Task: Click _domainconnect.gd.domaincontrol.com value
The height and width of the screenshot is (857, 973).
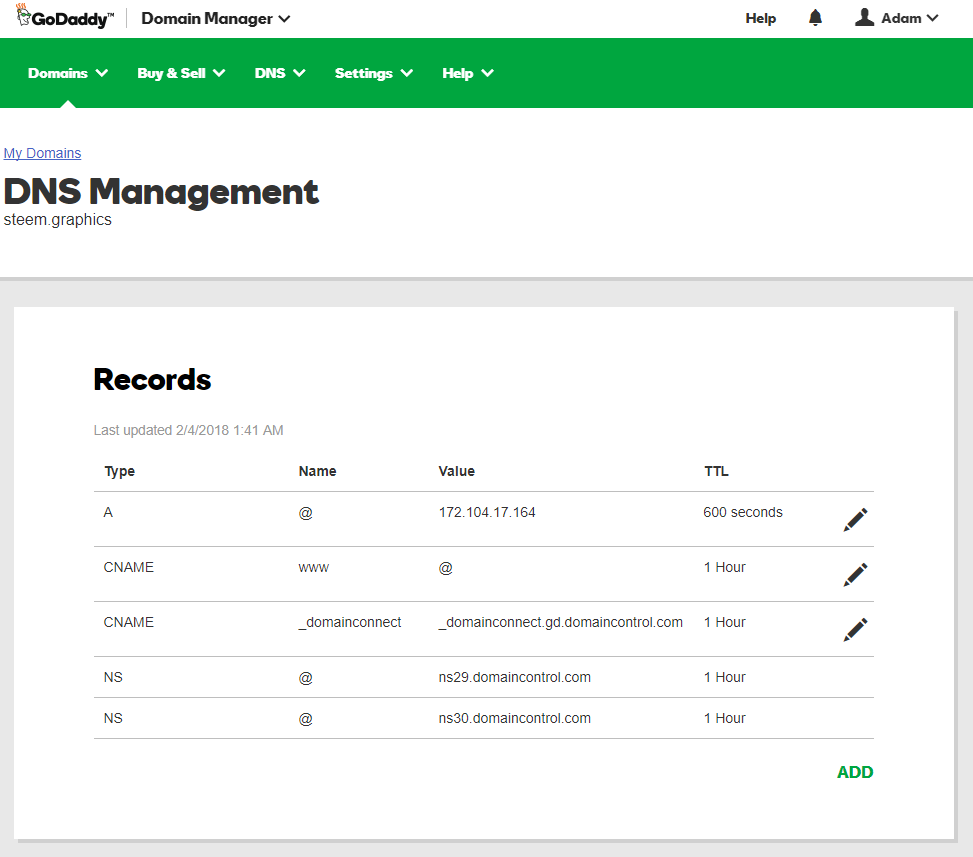Action: click(560, 622)
